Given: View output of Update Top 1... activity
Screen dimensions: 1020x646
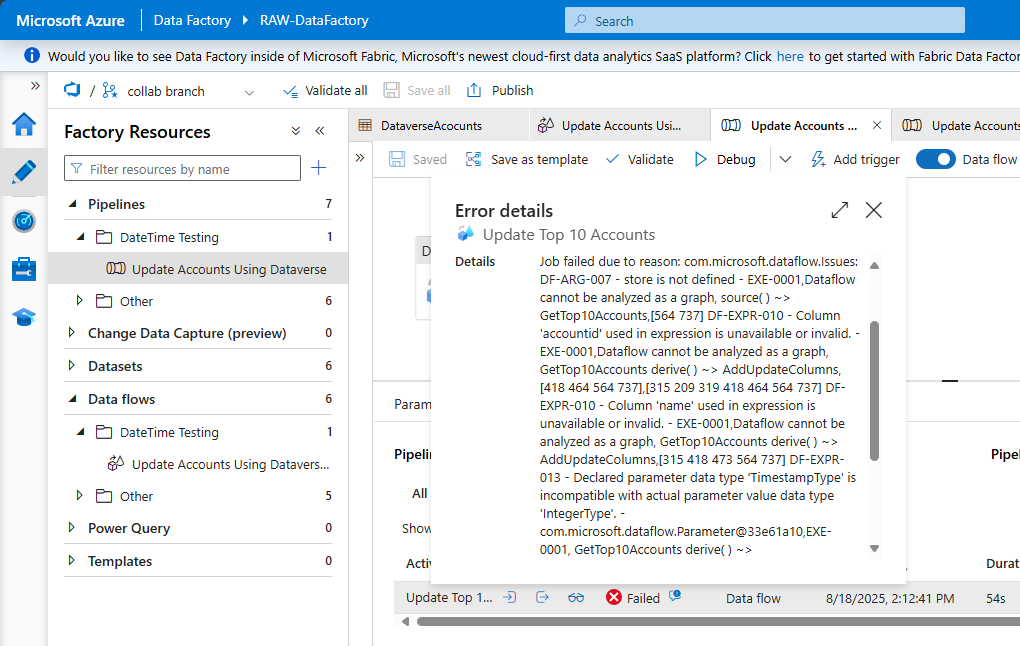Looking at the screenshot, I should coord(543,597).
